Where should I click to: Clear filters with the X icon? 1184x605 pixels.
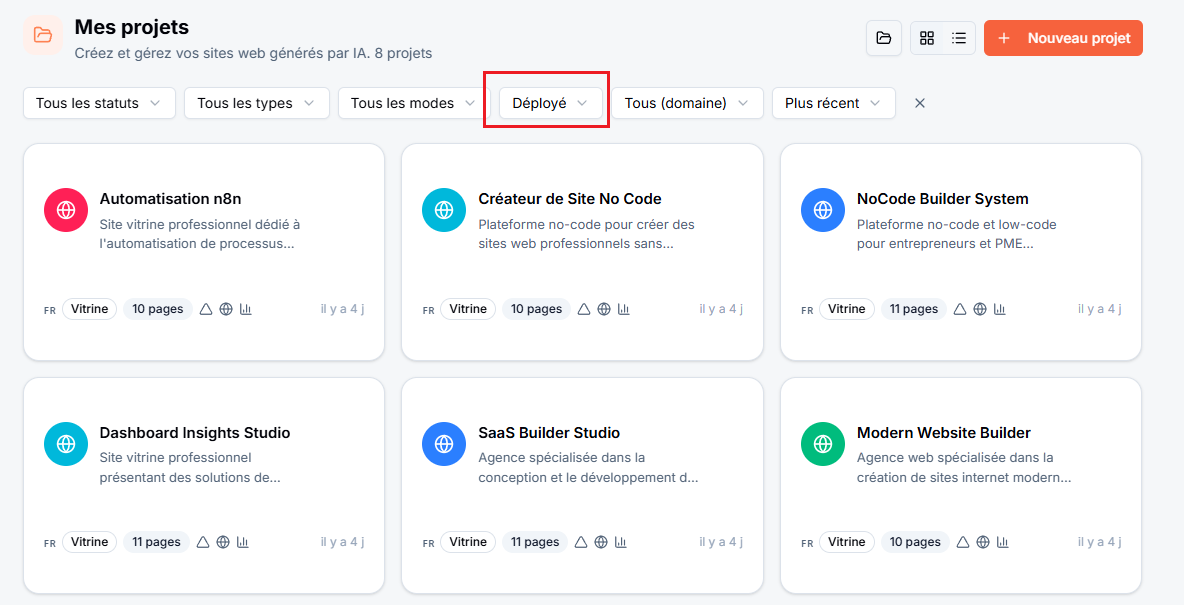coord(920,103)
